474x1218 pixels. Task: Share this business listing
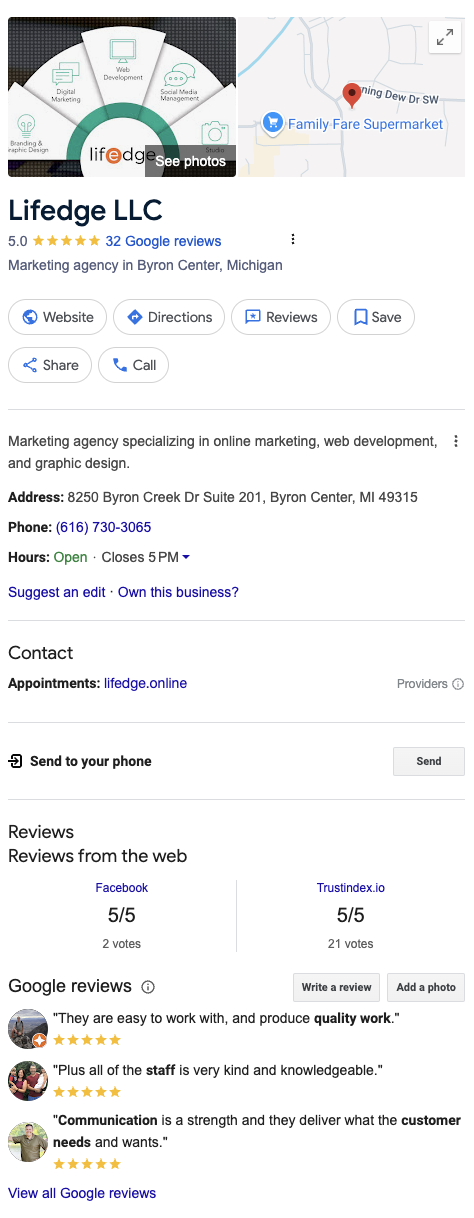(50, 365)
